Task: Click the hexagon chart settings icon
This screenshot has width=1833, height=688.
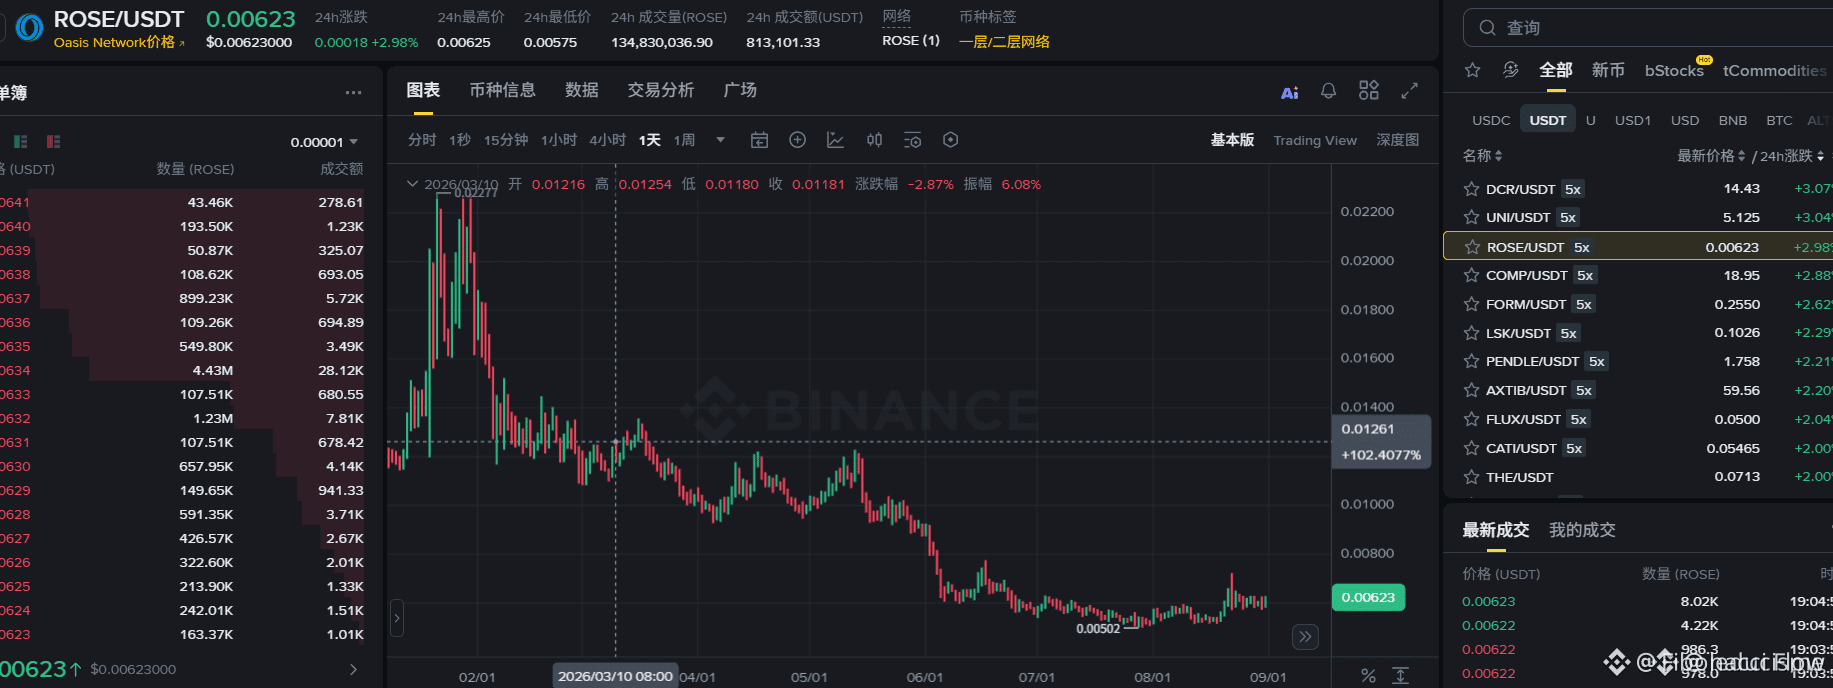Action: click(951, 140)
